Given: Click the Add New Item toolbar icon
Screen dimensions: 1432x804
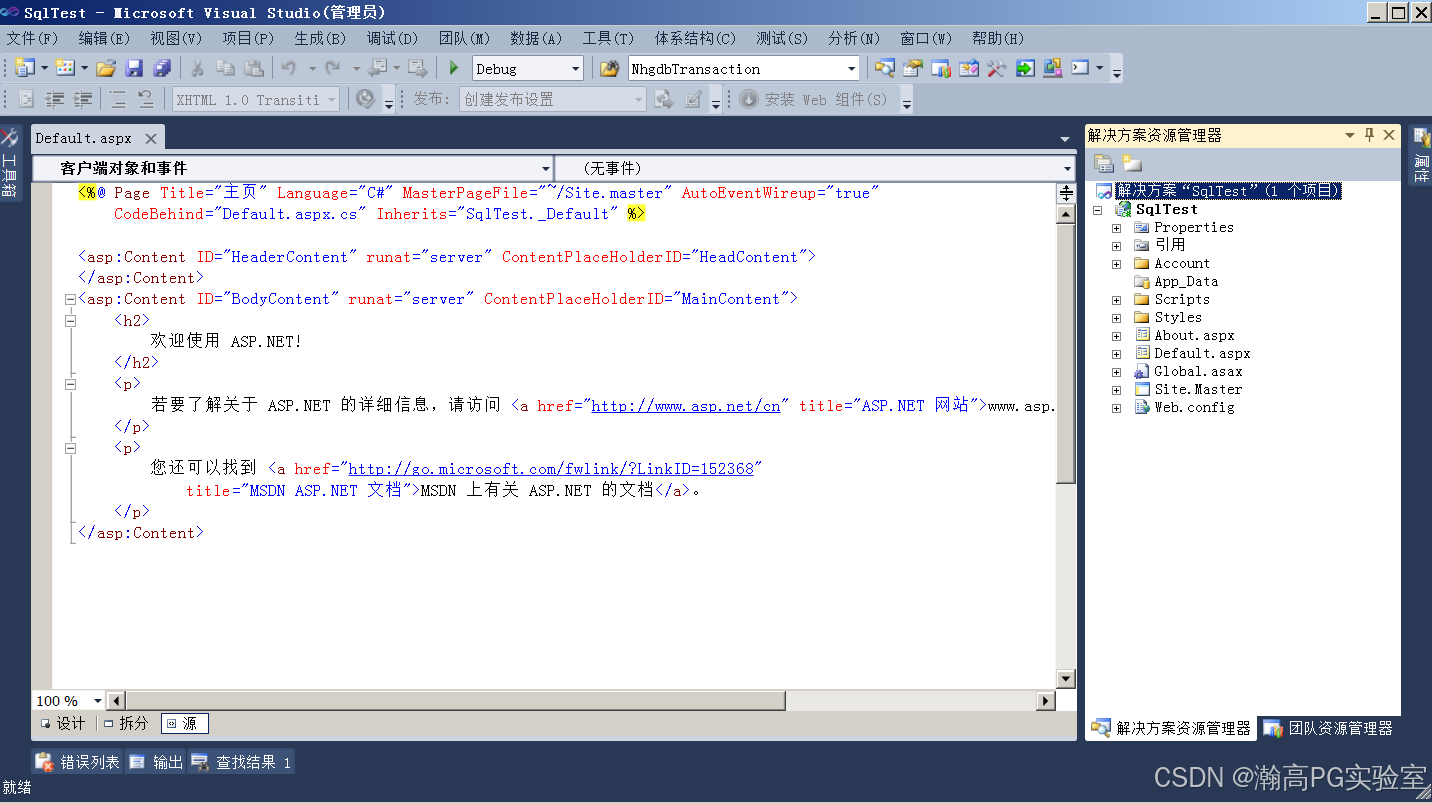Looking at the screenshot, I should point(65,68).
